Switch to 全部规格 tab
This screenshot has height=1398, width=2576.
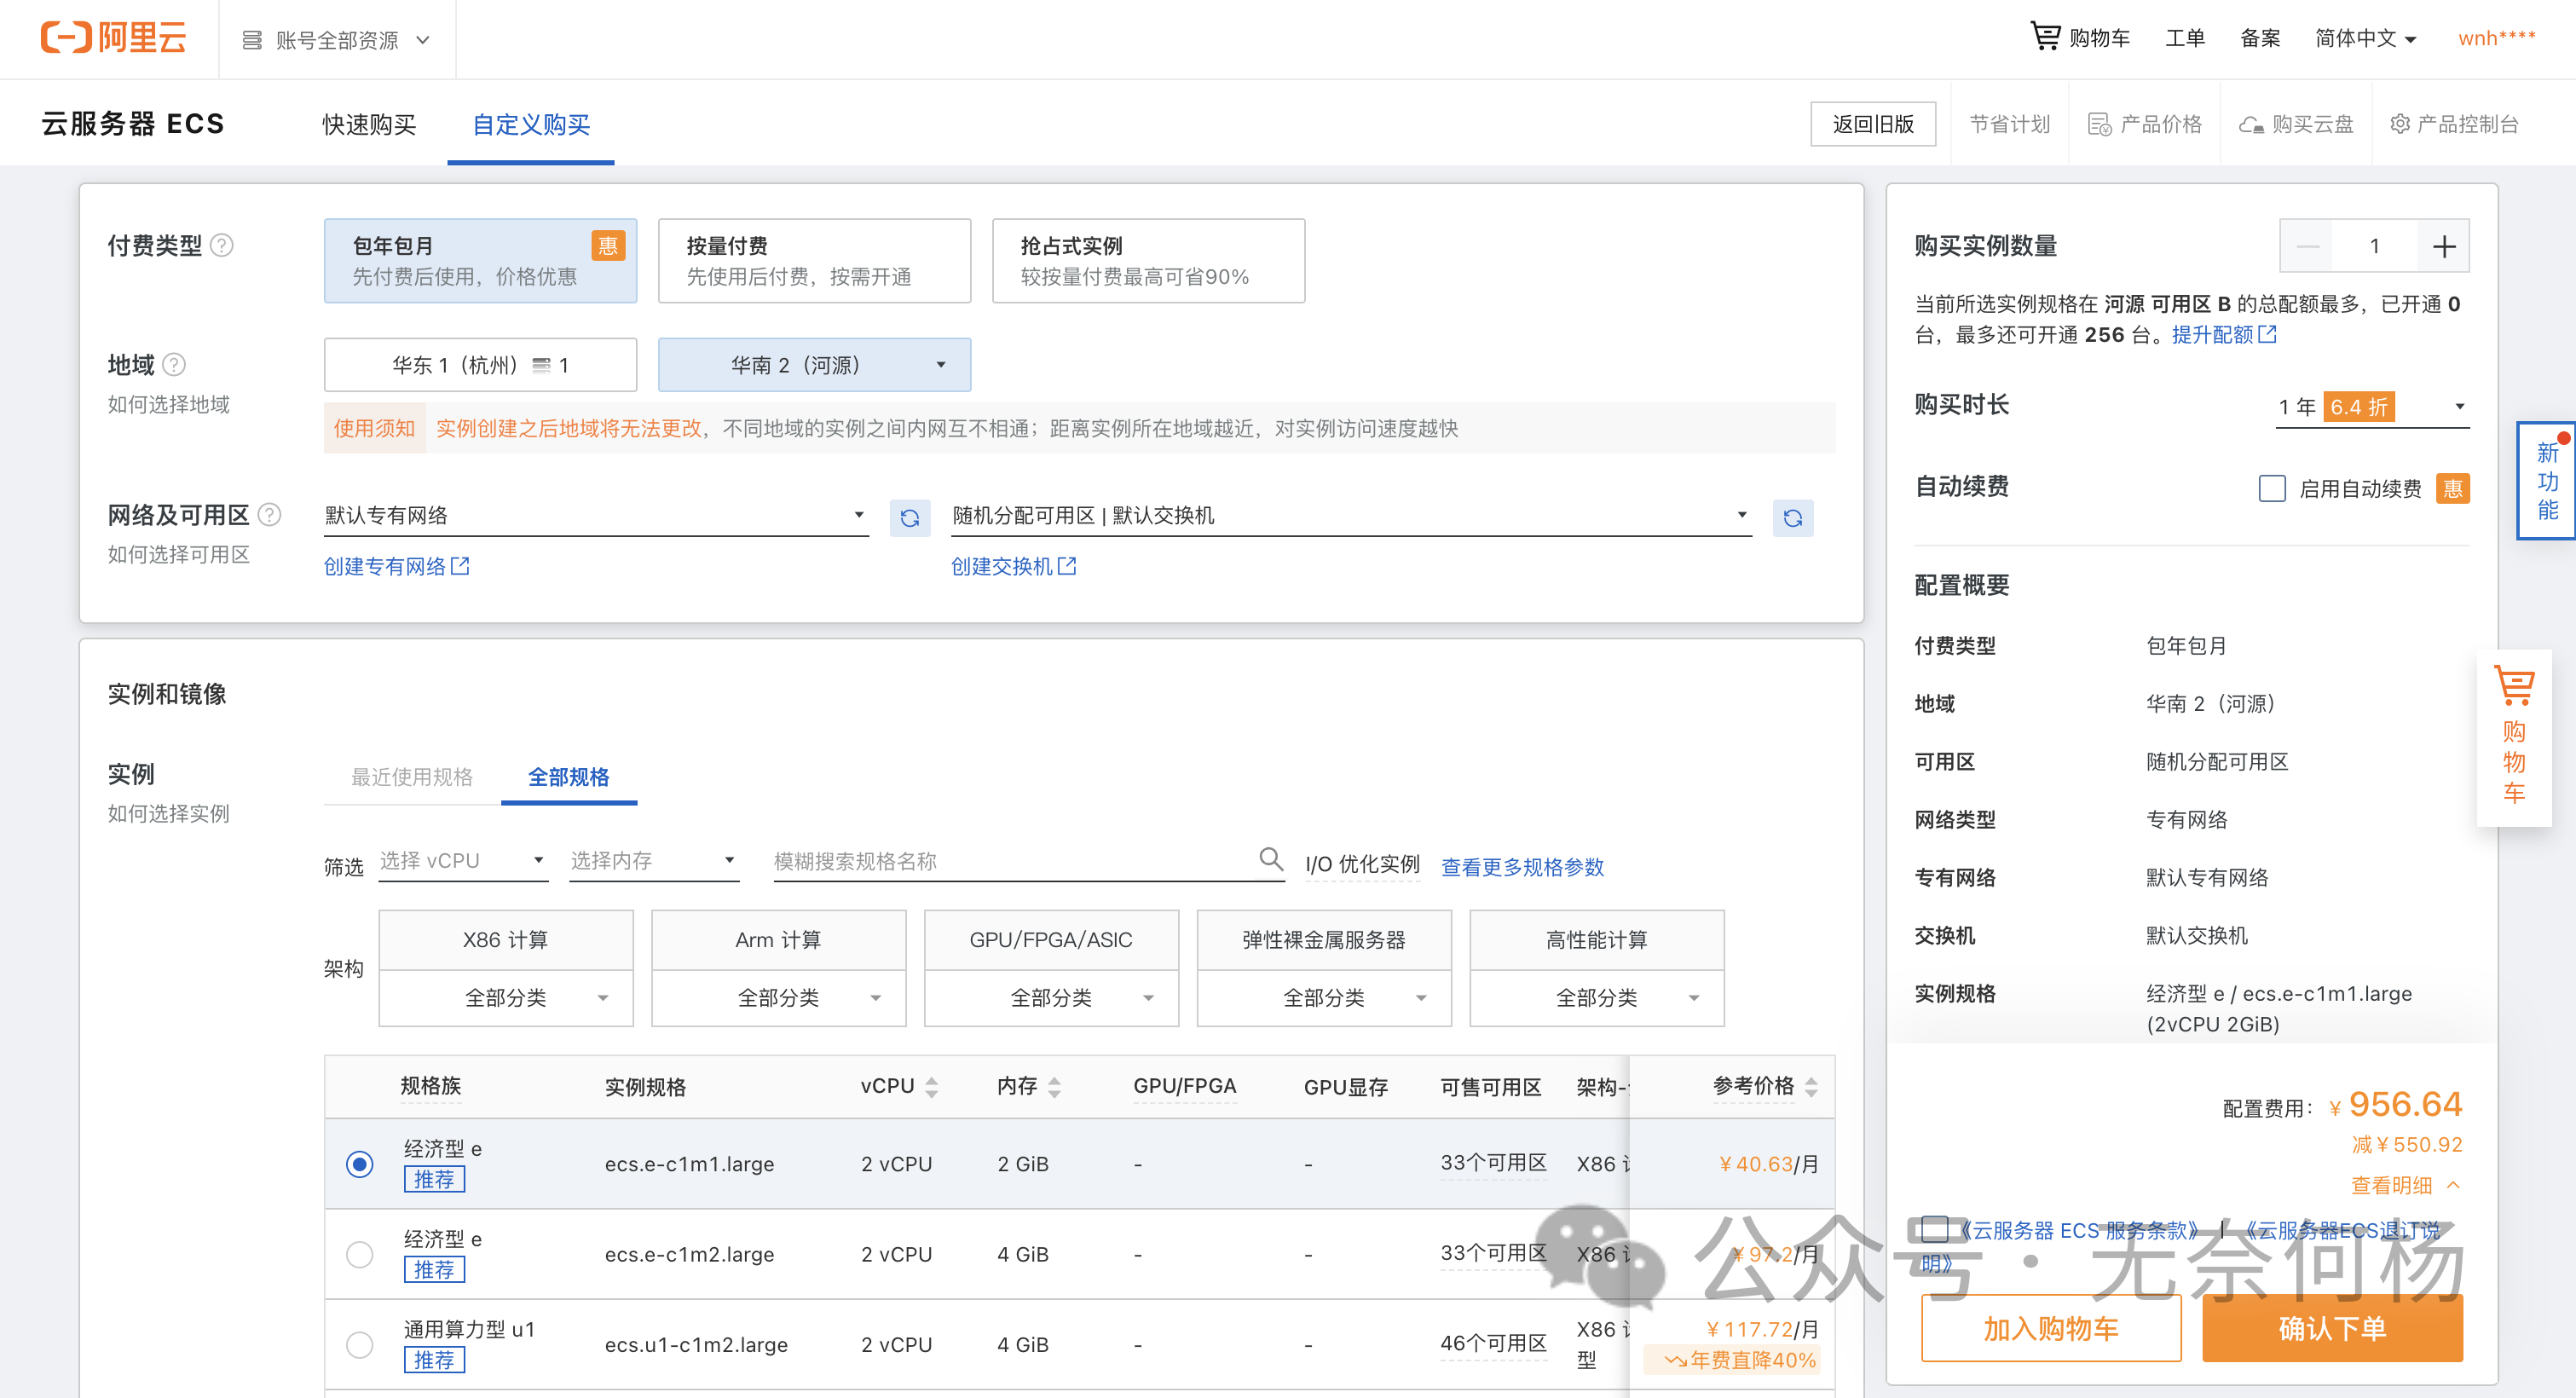click(569, 777)
